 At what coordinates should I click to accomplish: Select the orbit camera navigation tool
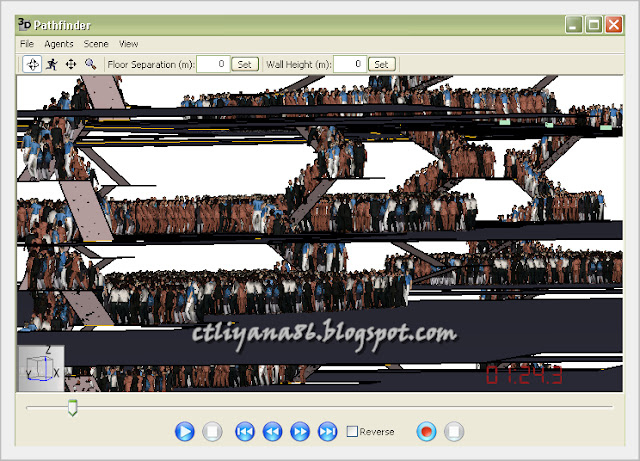coord(32,65)
